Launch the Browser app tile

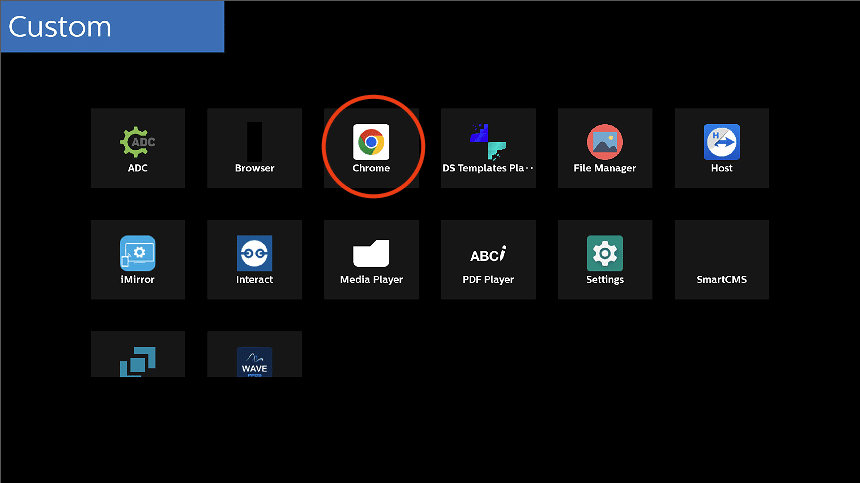coord(254,148)
